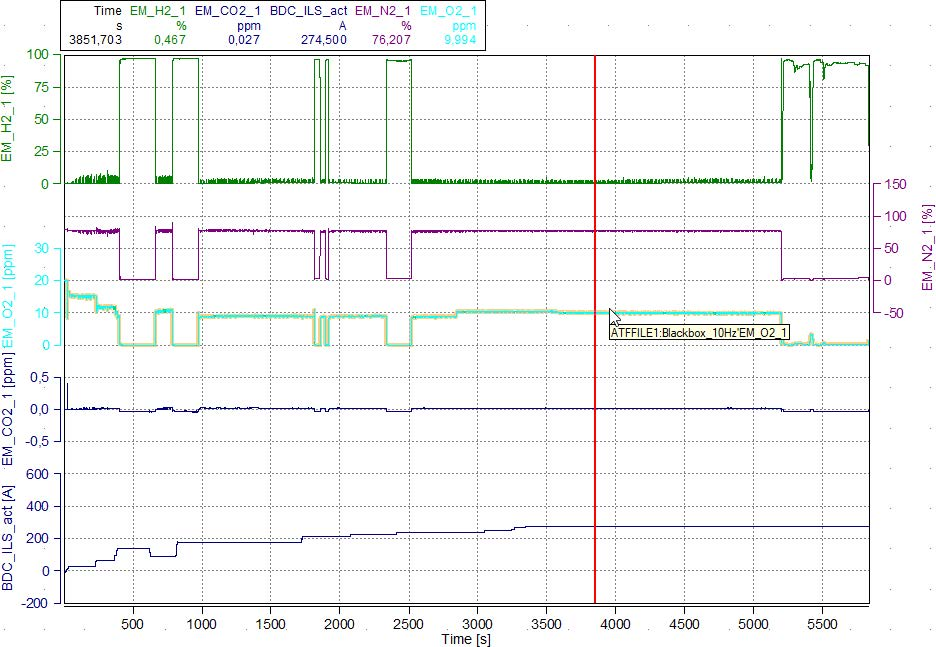Screen dimensions: 936x647
Task: Select BDC_ILS_act in the legend header
Action: tap(309, 10)
